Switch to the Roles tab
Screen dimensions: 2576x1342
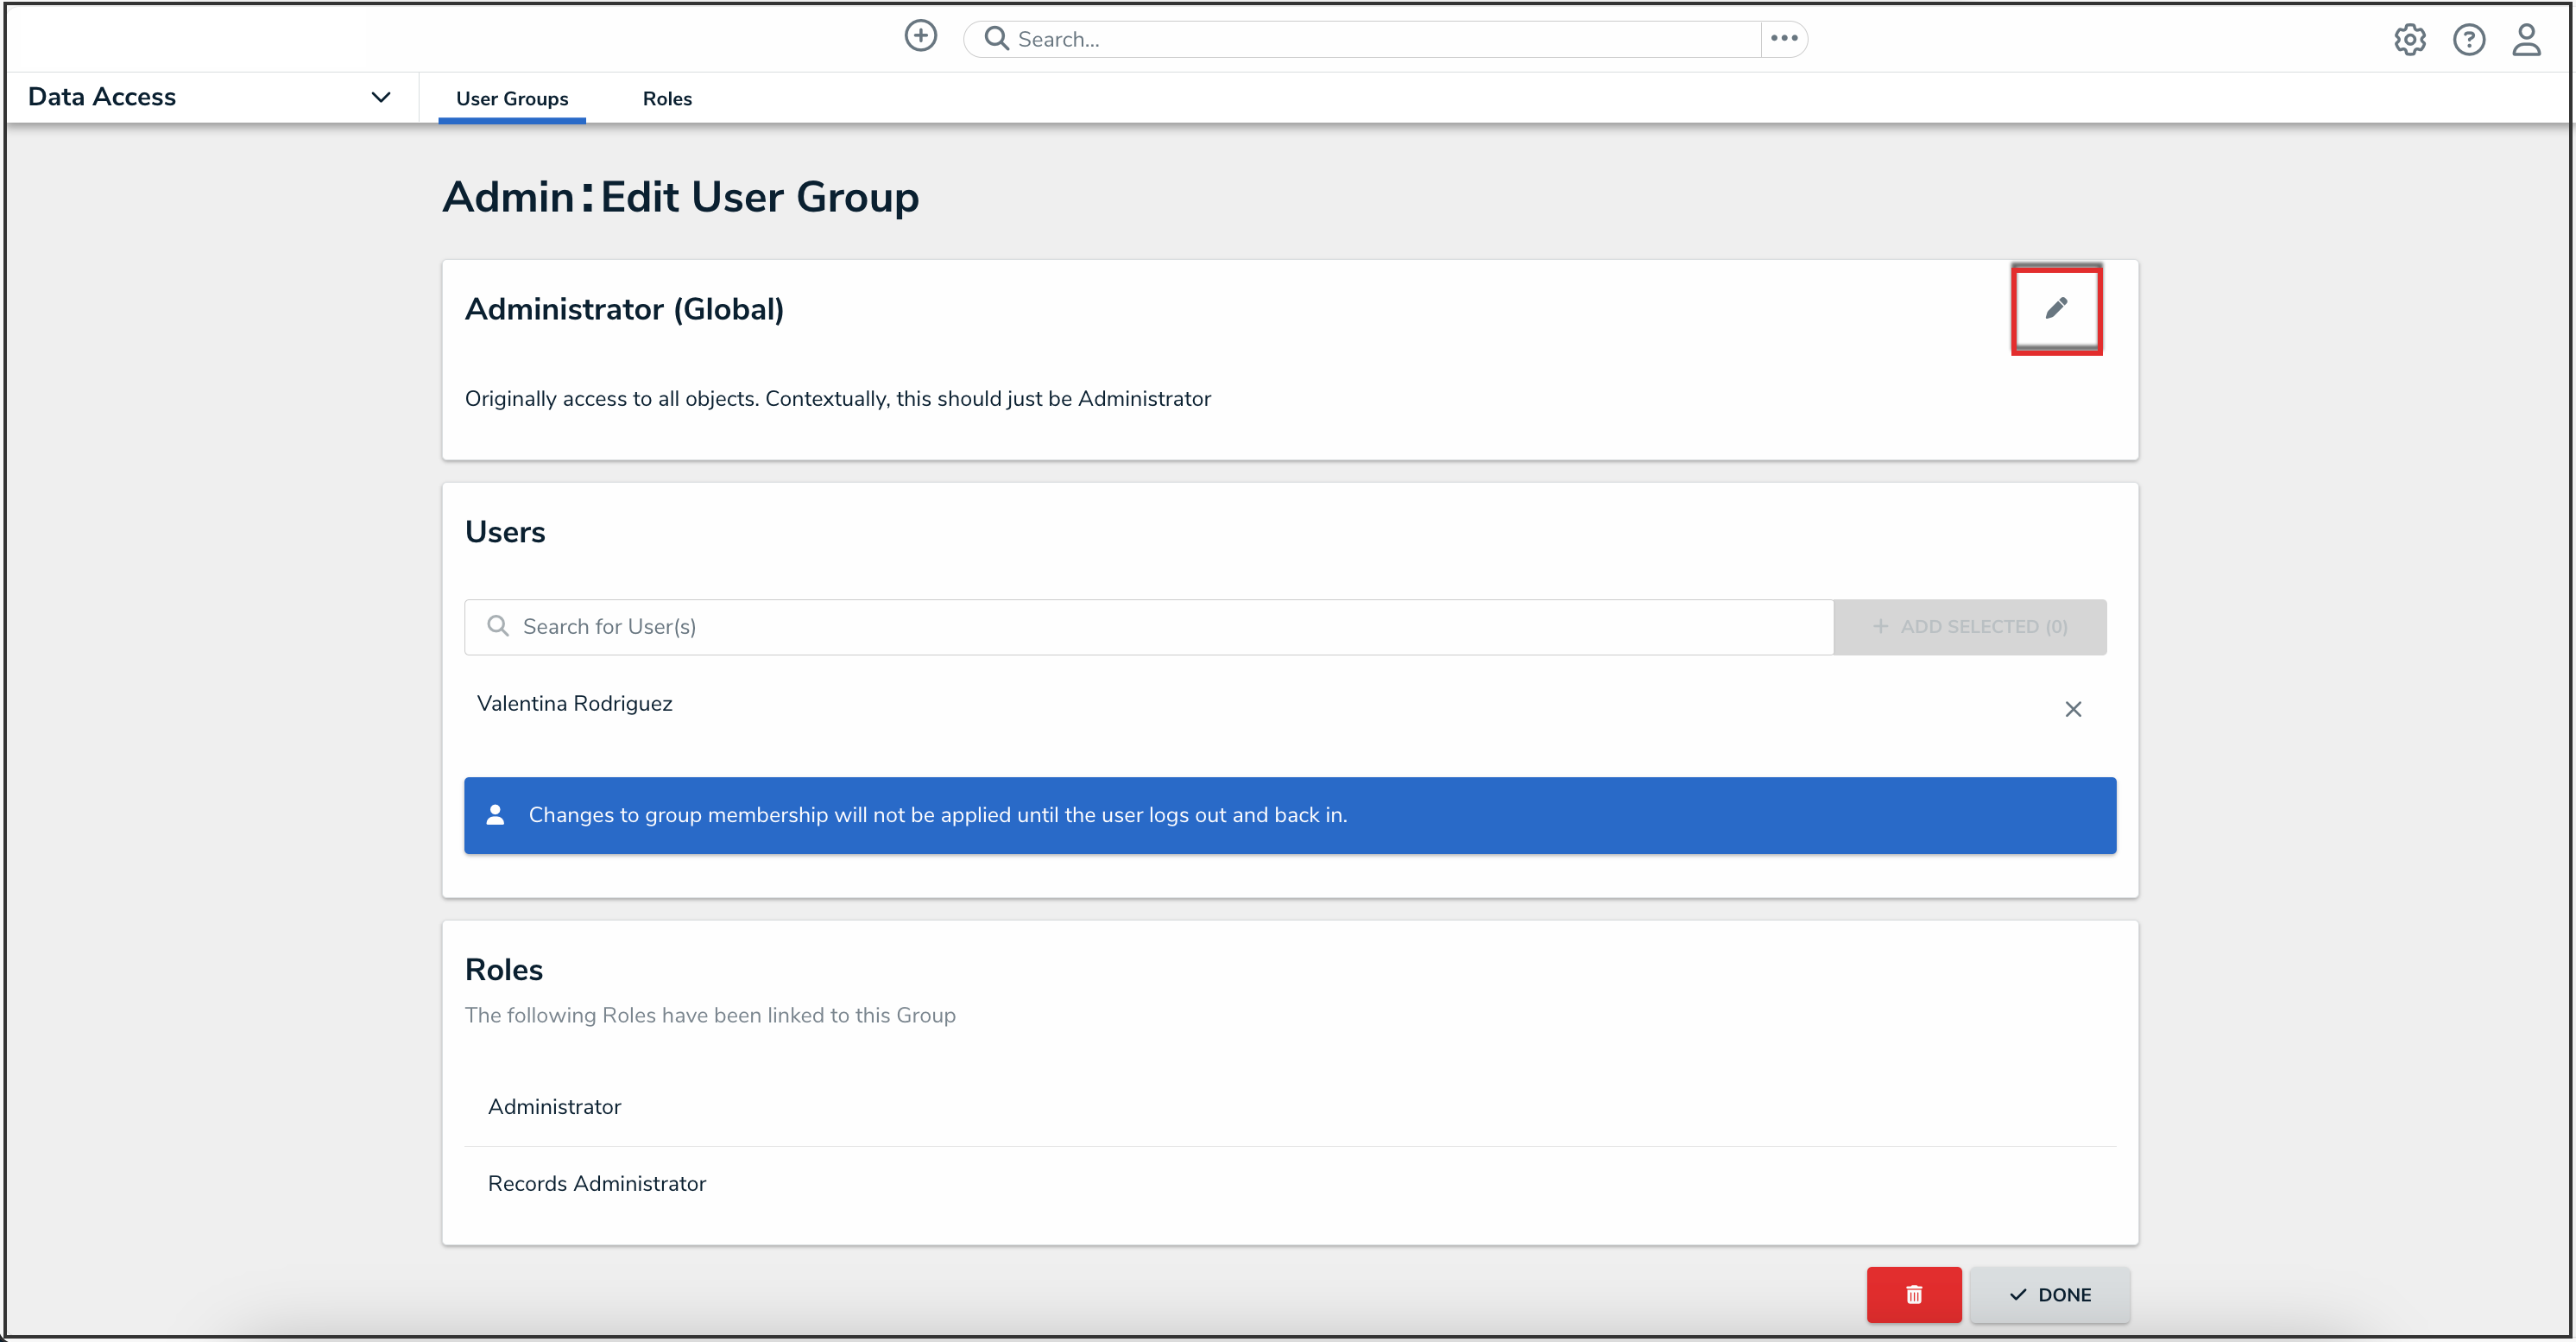667,99
